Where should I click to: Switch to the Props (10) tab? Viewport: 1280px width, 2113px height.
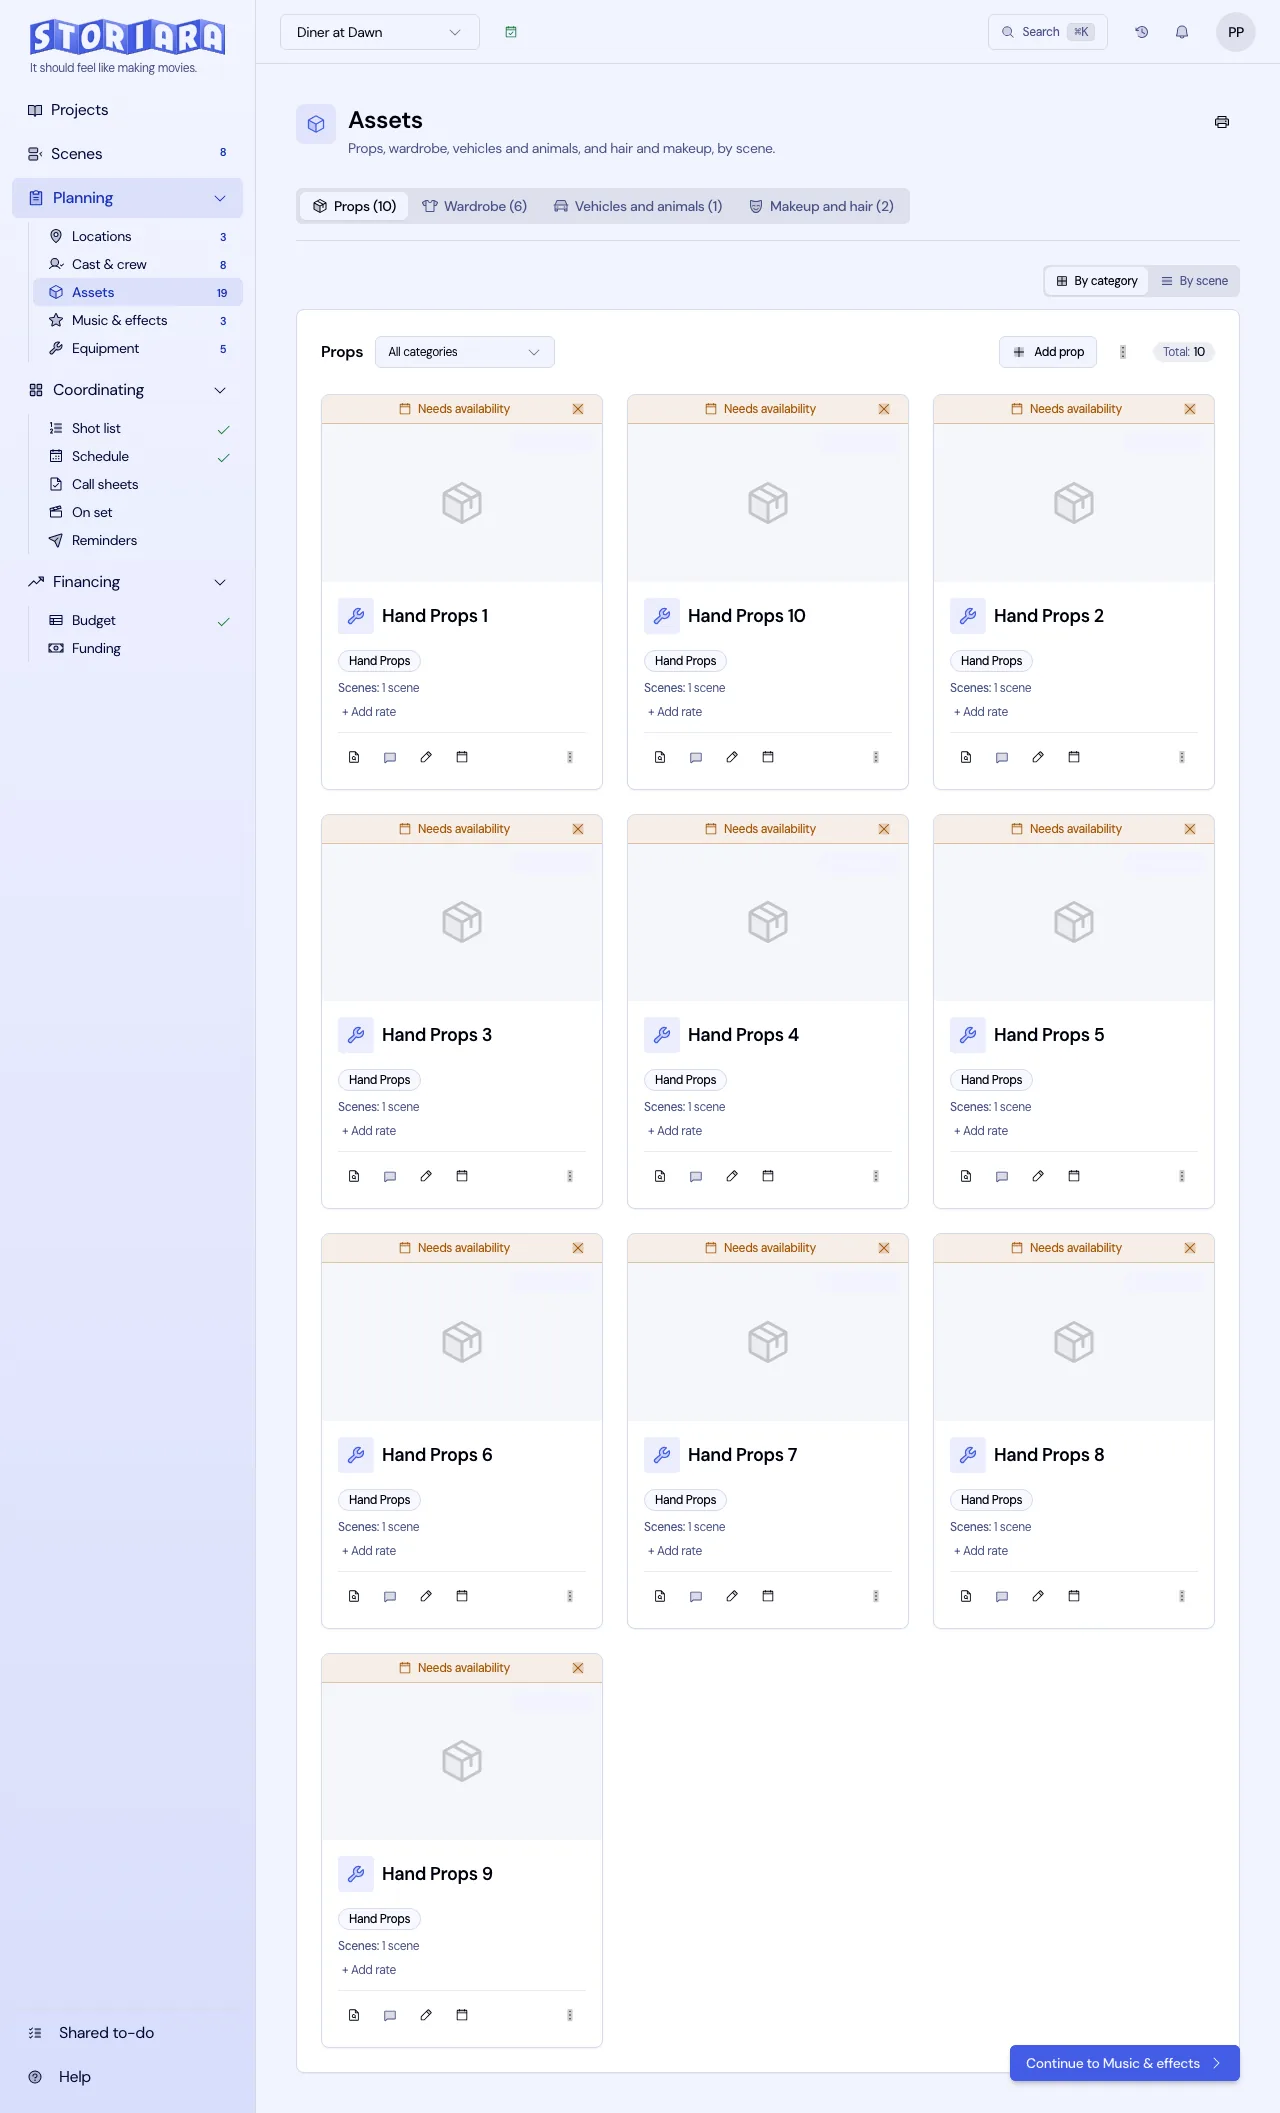coord(354,206)
